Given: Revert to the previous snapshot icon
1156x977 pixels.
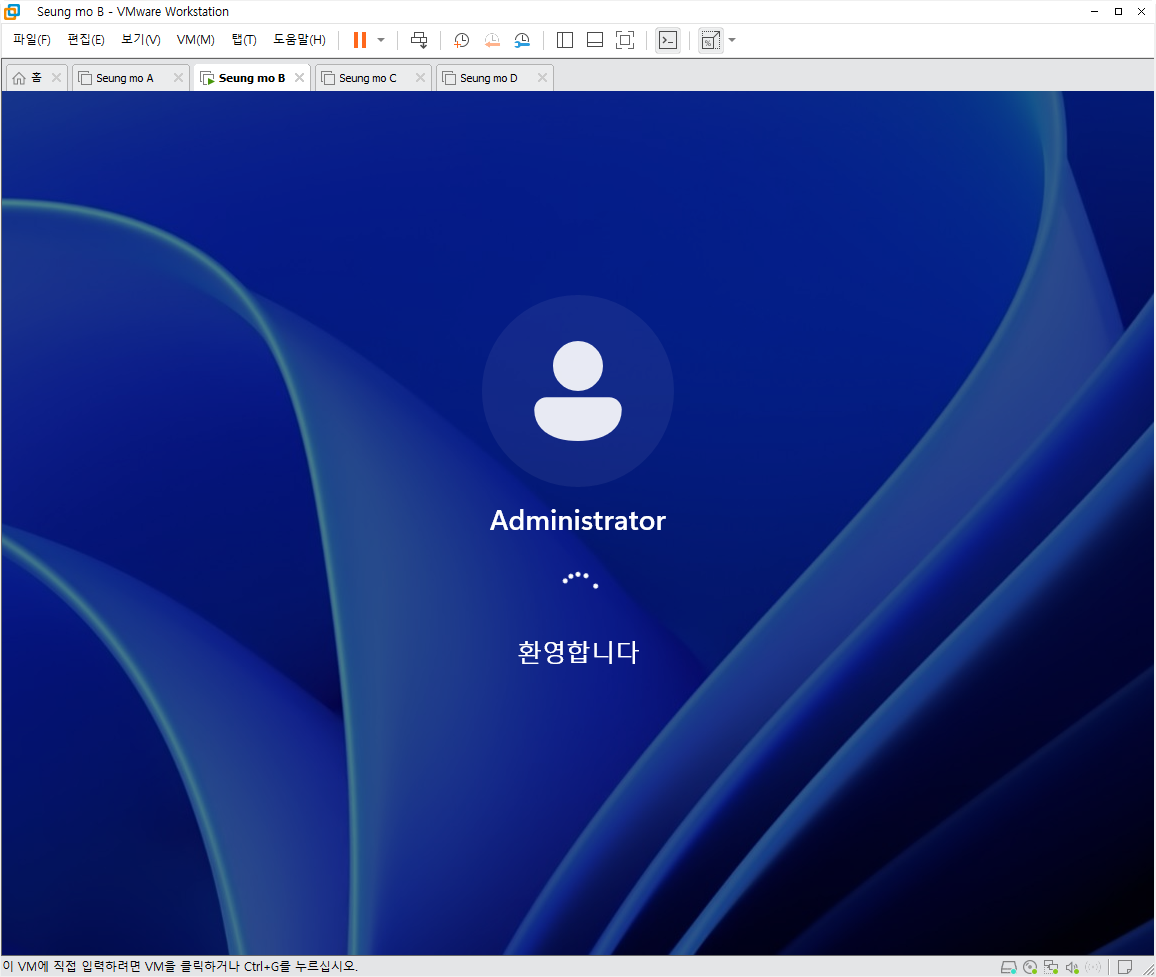Looking at the screenshot, I should [x=492, y=40].
